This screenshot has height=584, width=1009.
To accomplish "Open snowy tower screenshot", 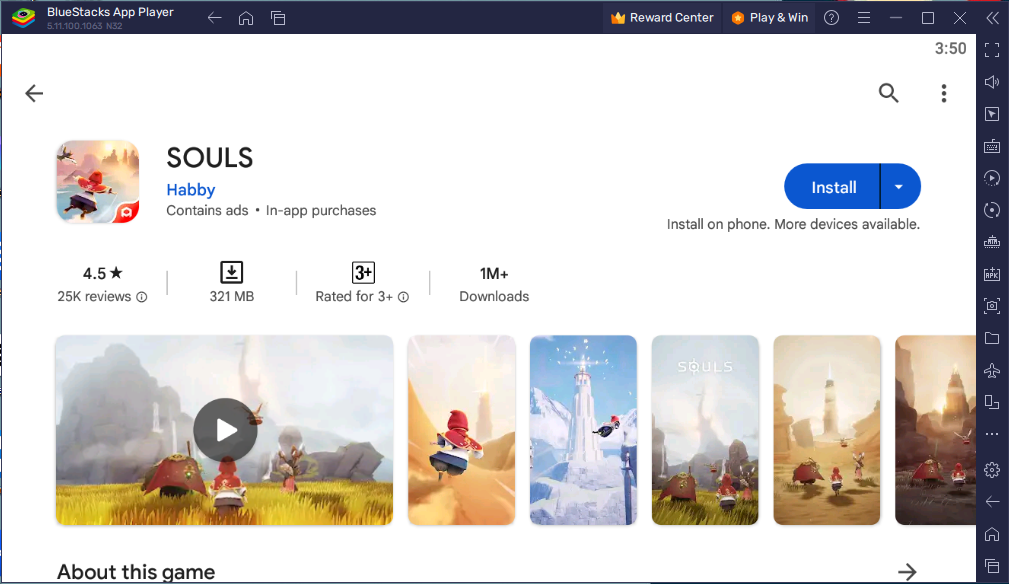I will pos(583,430).
